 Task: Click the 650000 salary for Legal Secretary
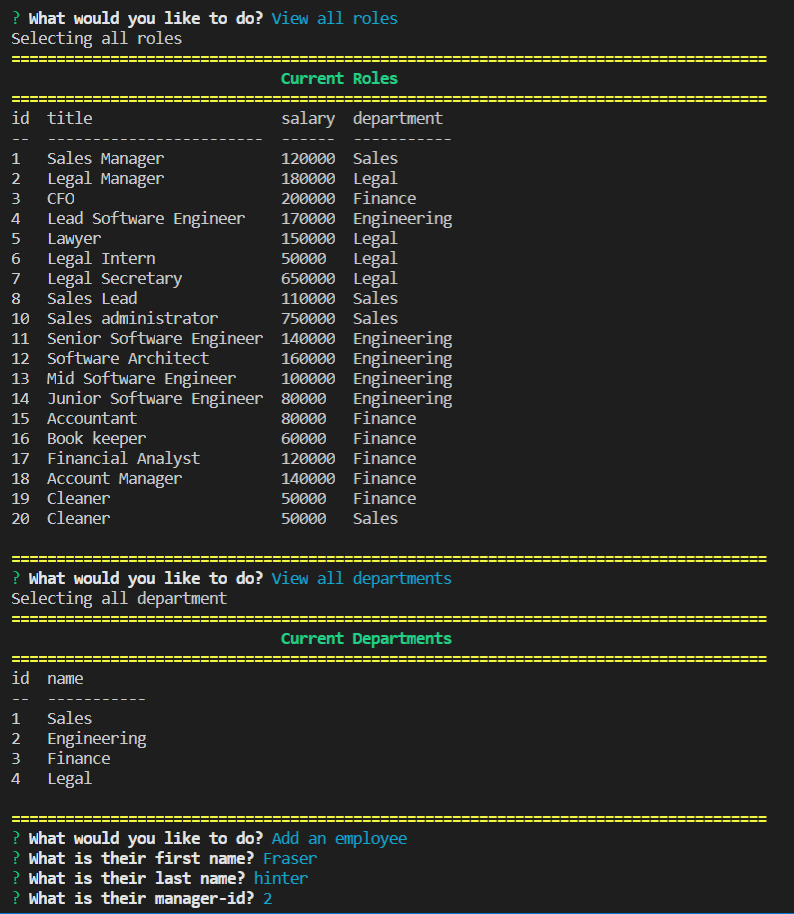(308, 279)
